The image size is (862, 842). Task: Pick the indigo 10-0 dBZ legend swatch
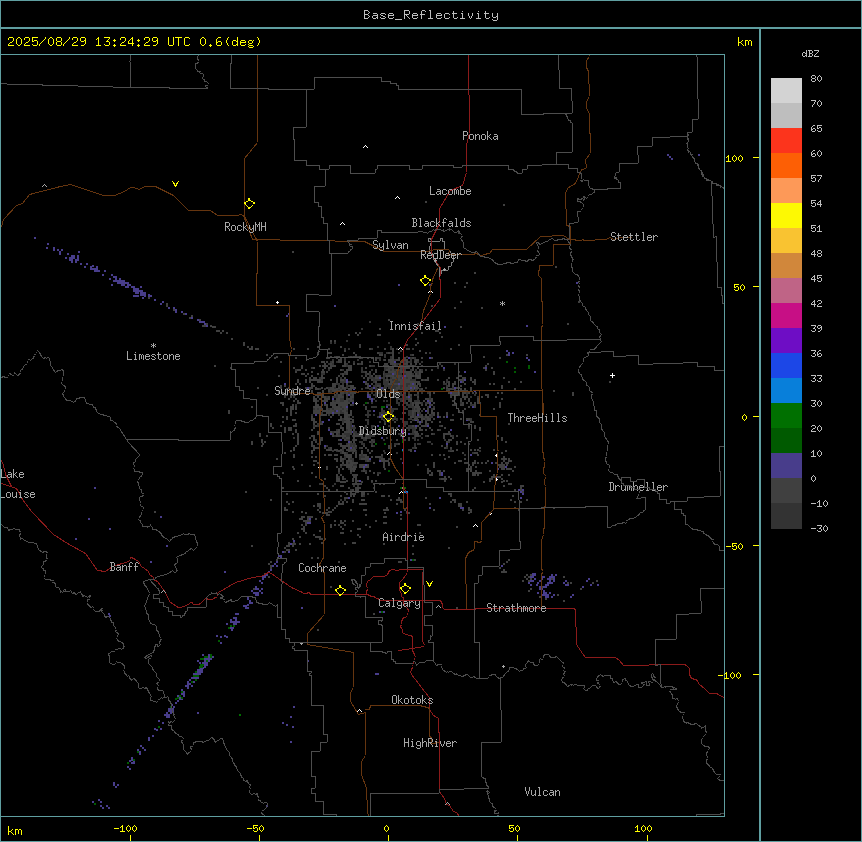tap(786, 466)
